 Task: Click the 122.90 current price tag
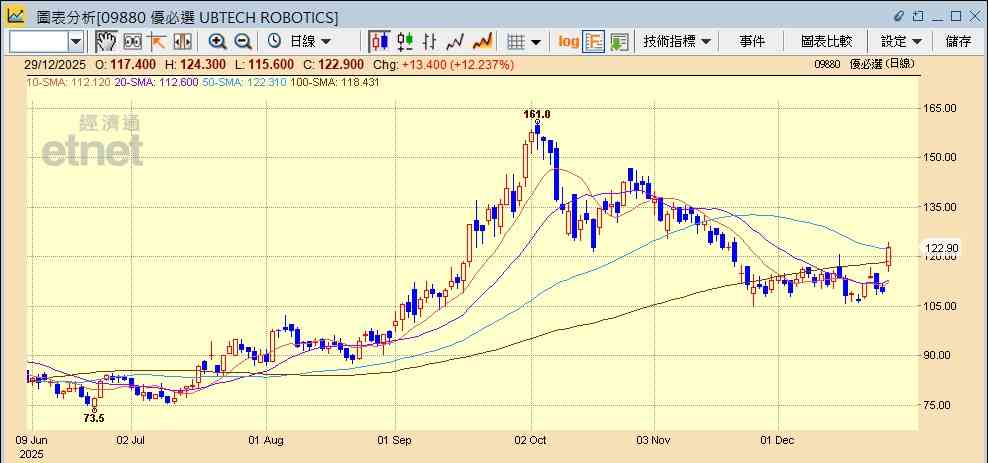941,249
